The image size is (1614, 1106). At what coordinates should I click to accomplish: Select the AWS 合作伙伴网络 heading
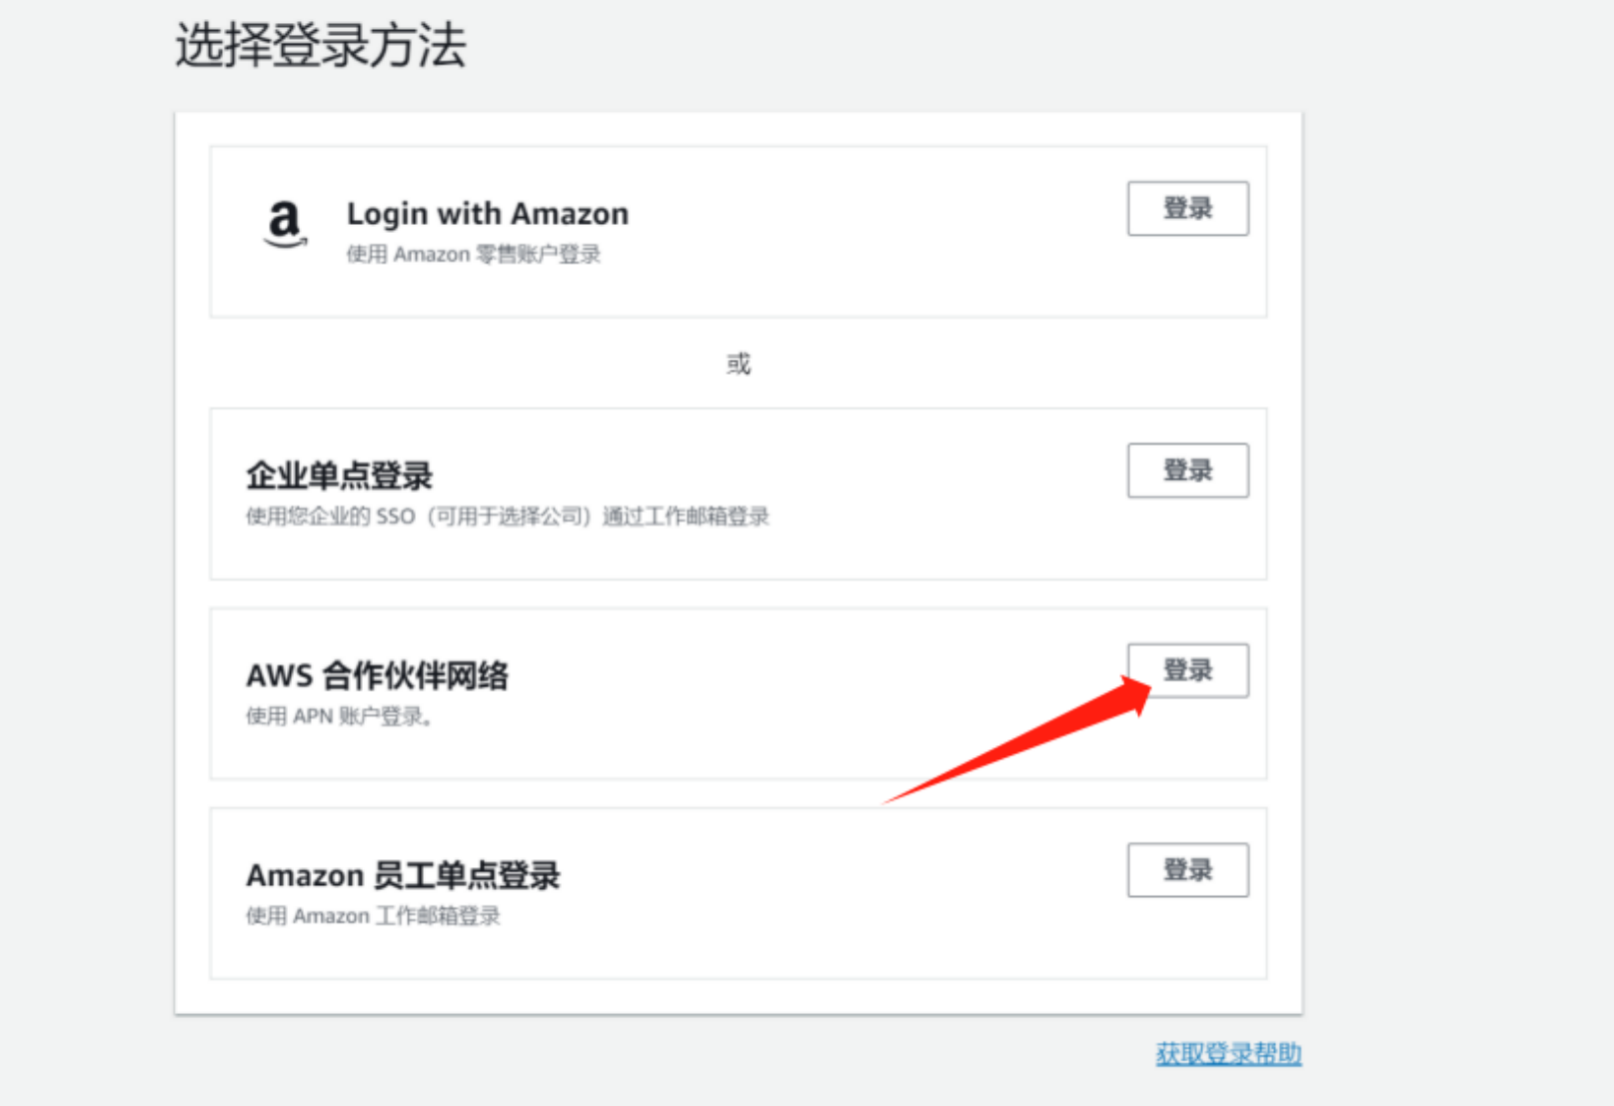click(x=377, y=675)
